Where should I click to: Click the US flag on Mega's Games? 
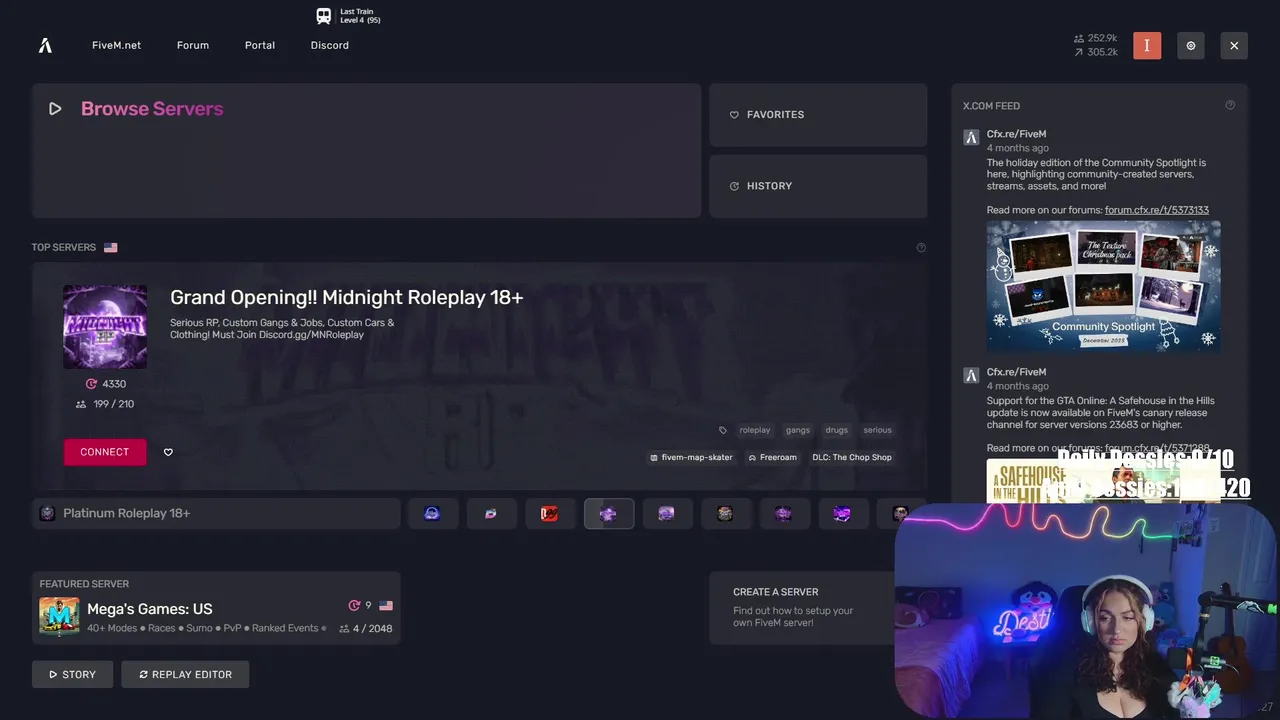[x=386, y=605]
